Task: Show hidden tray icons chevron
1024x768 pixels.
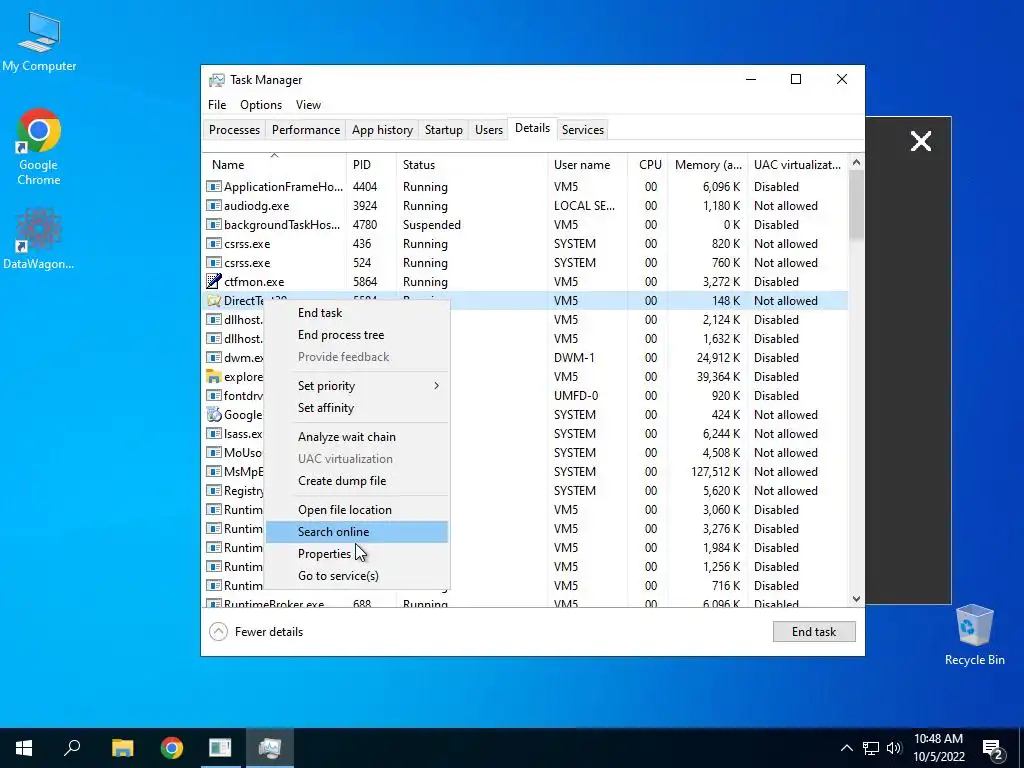Action: 846,748
